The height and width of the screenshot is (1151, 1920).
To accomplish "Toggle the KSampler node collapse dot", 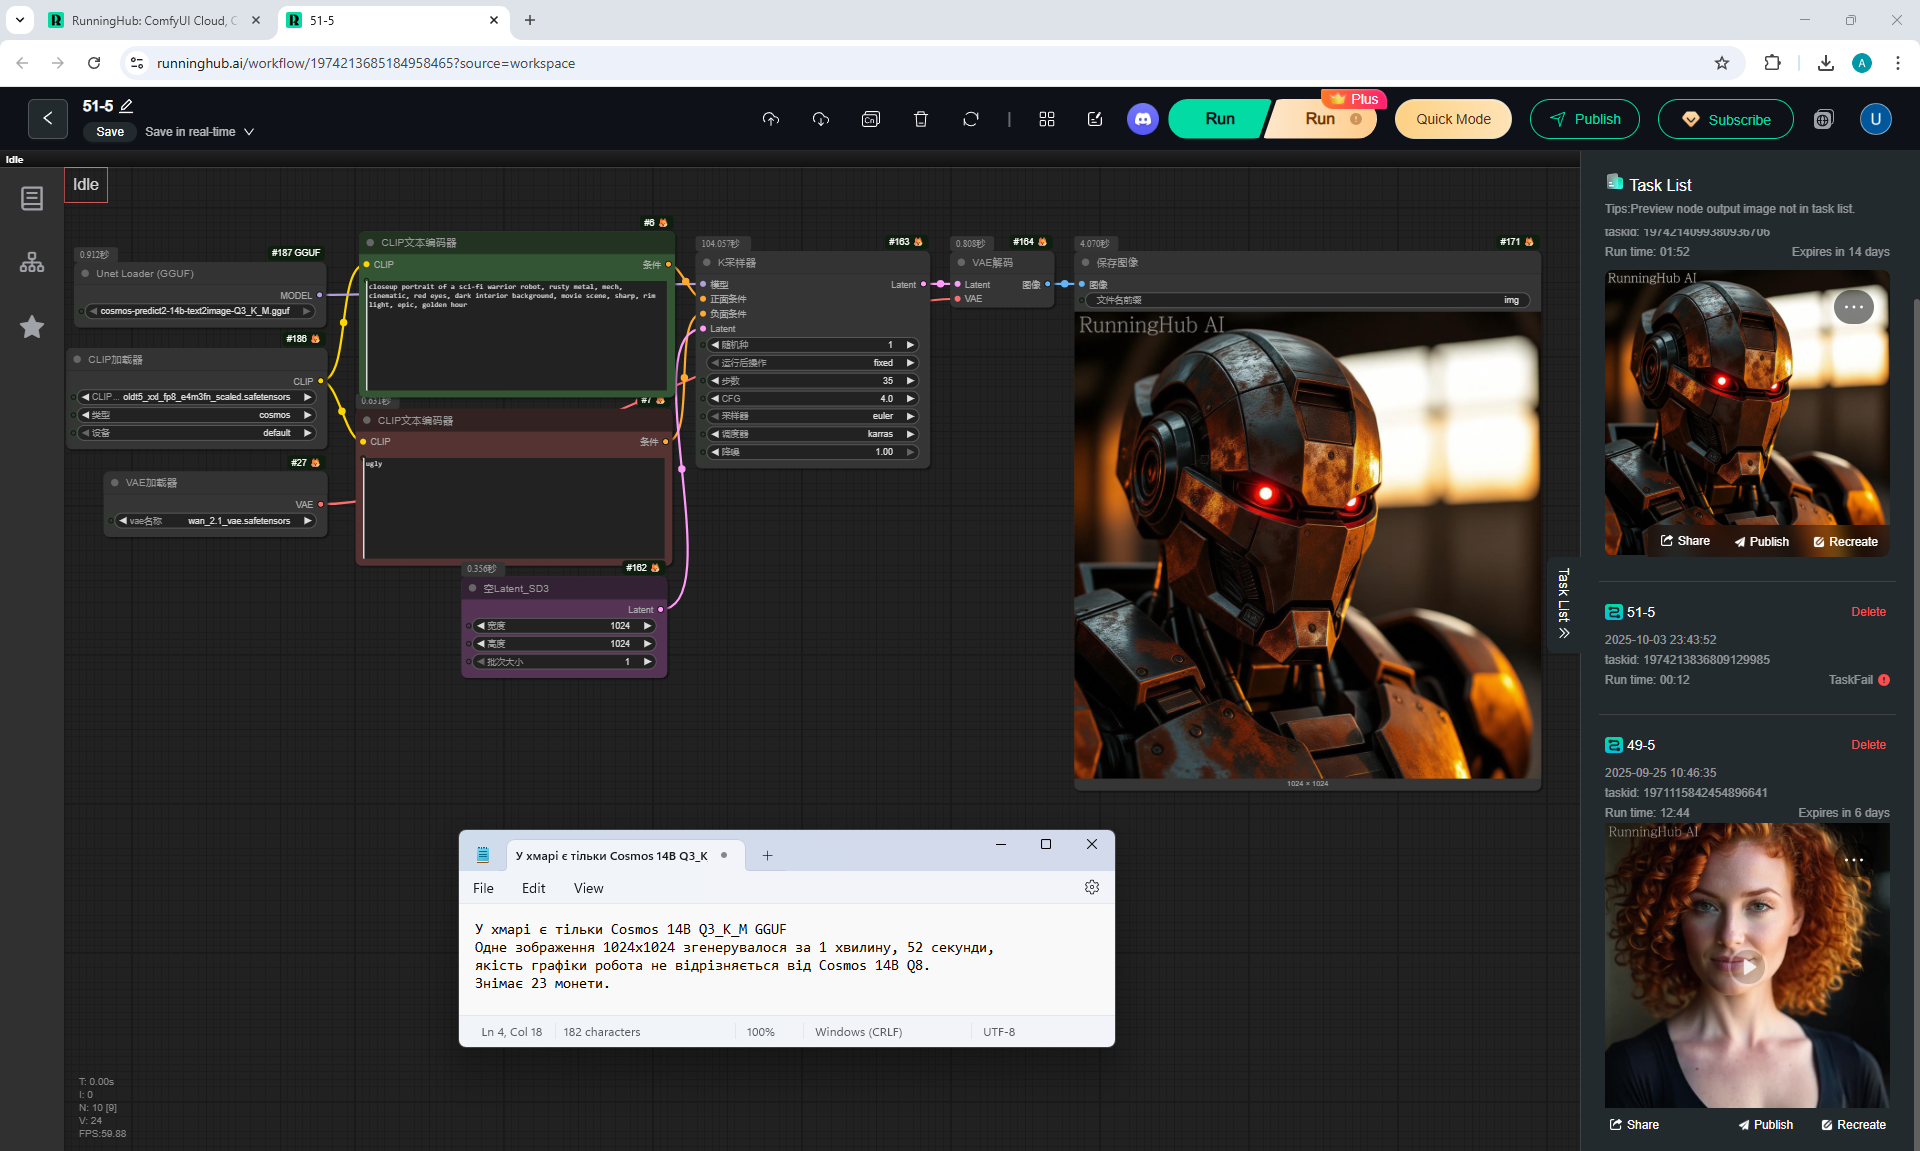I will click(707, 263).
